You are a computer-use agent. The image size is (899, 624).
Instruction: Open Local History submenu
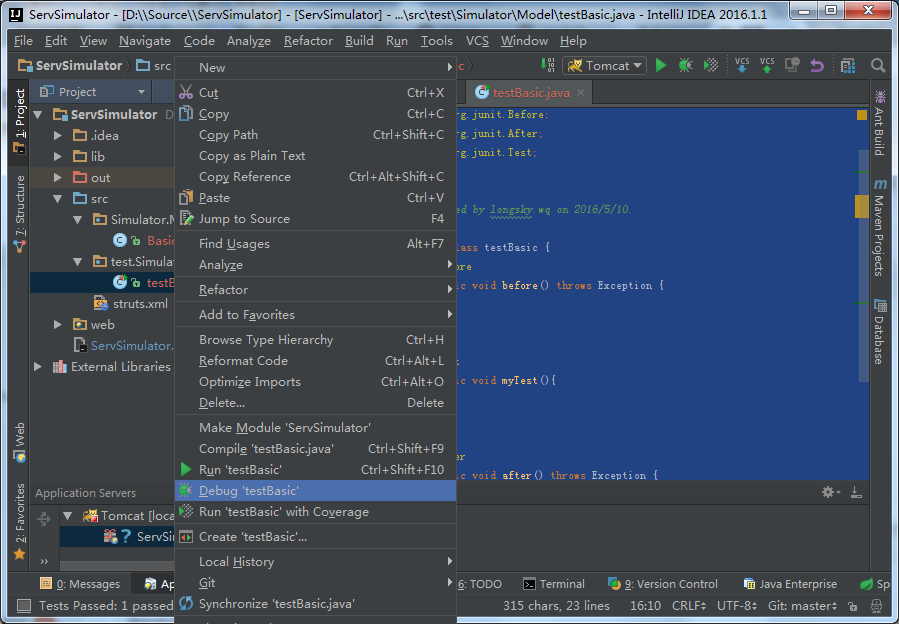pos(315,561)
